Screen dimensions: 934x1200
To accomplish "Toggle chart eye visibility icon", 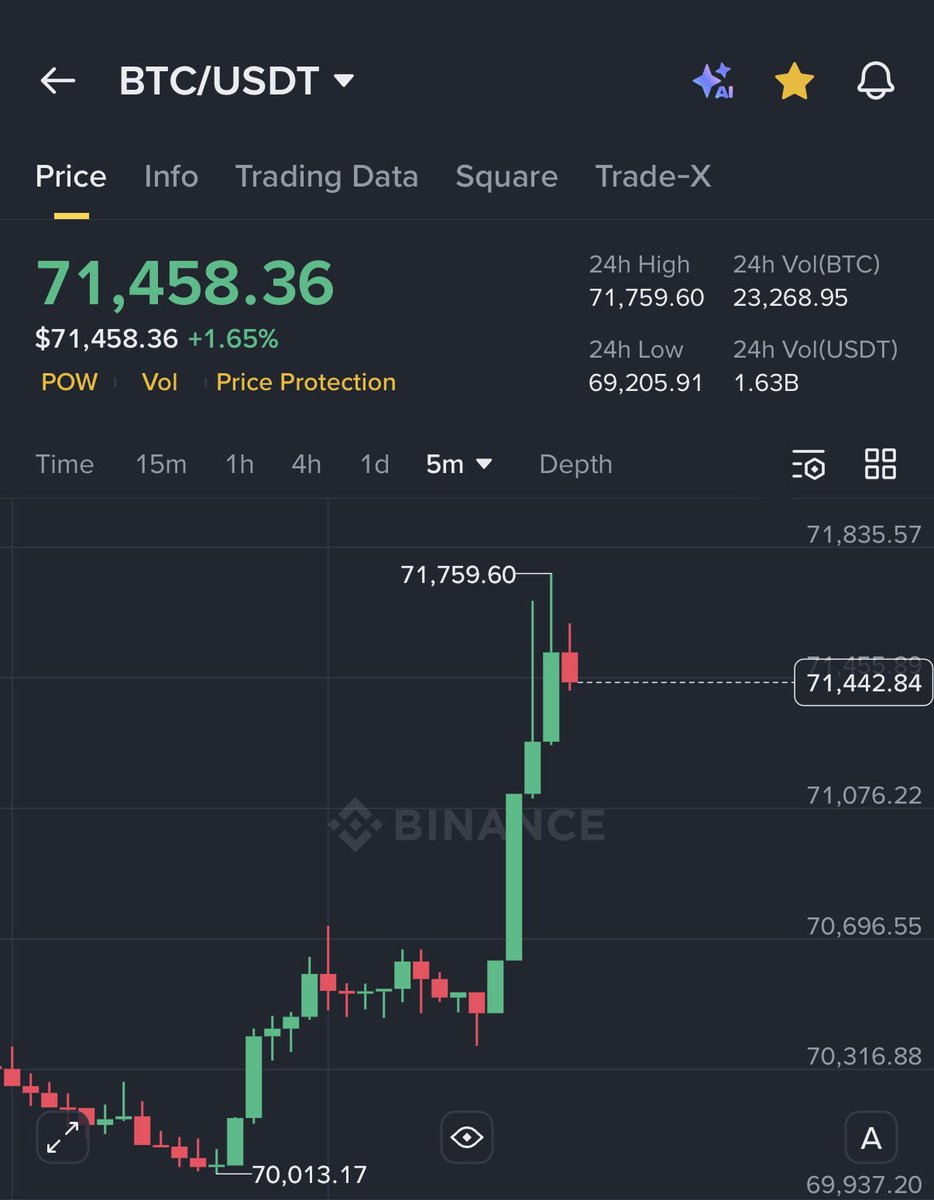I will coord(467,1137).
